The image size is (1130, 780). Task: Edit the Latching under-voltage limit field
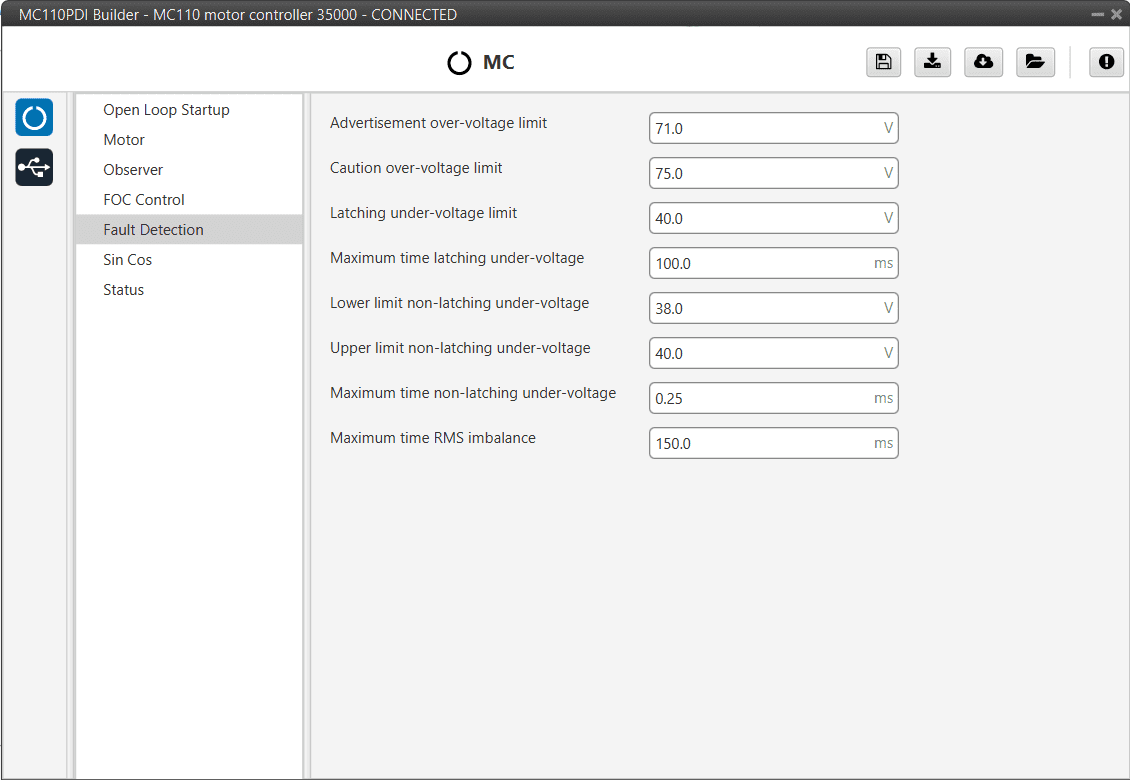point(773,218)
